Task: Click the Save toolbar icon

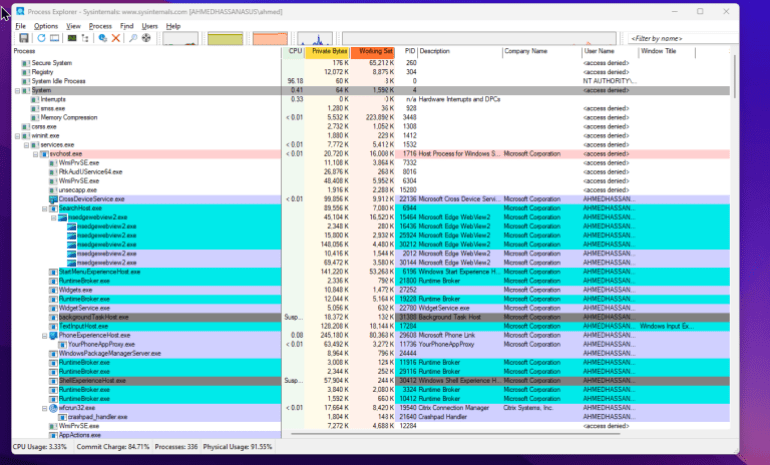Action: click(23, 37)
